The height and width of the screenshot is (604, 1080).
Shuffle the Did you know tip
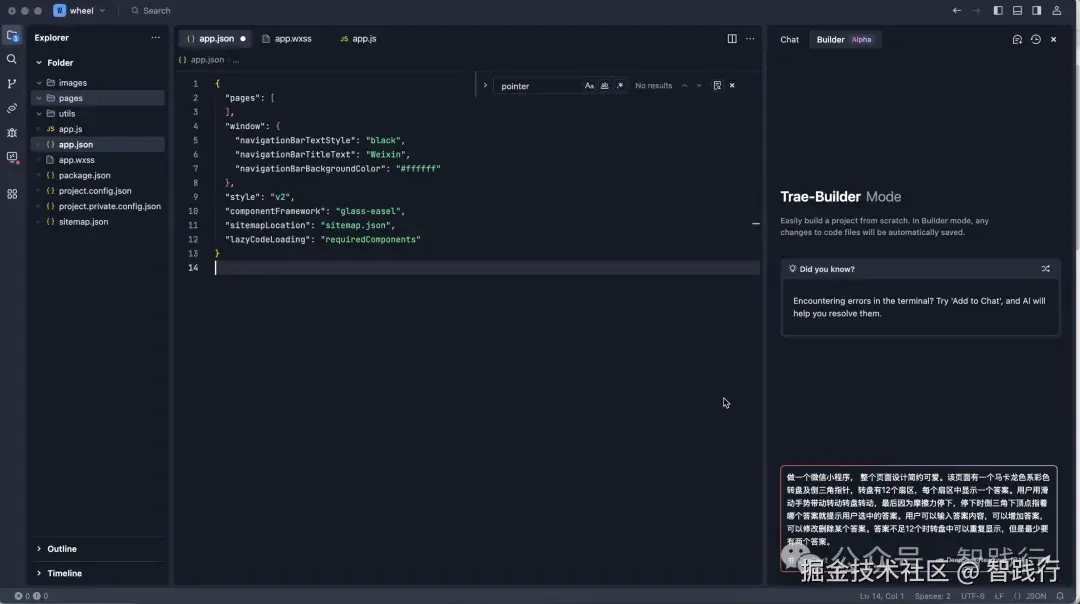tap(1046, 269)
